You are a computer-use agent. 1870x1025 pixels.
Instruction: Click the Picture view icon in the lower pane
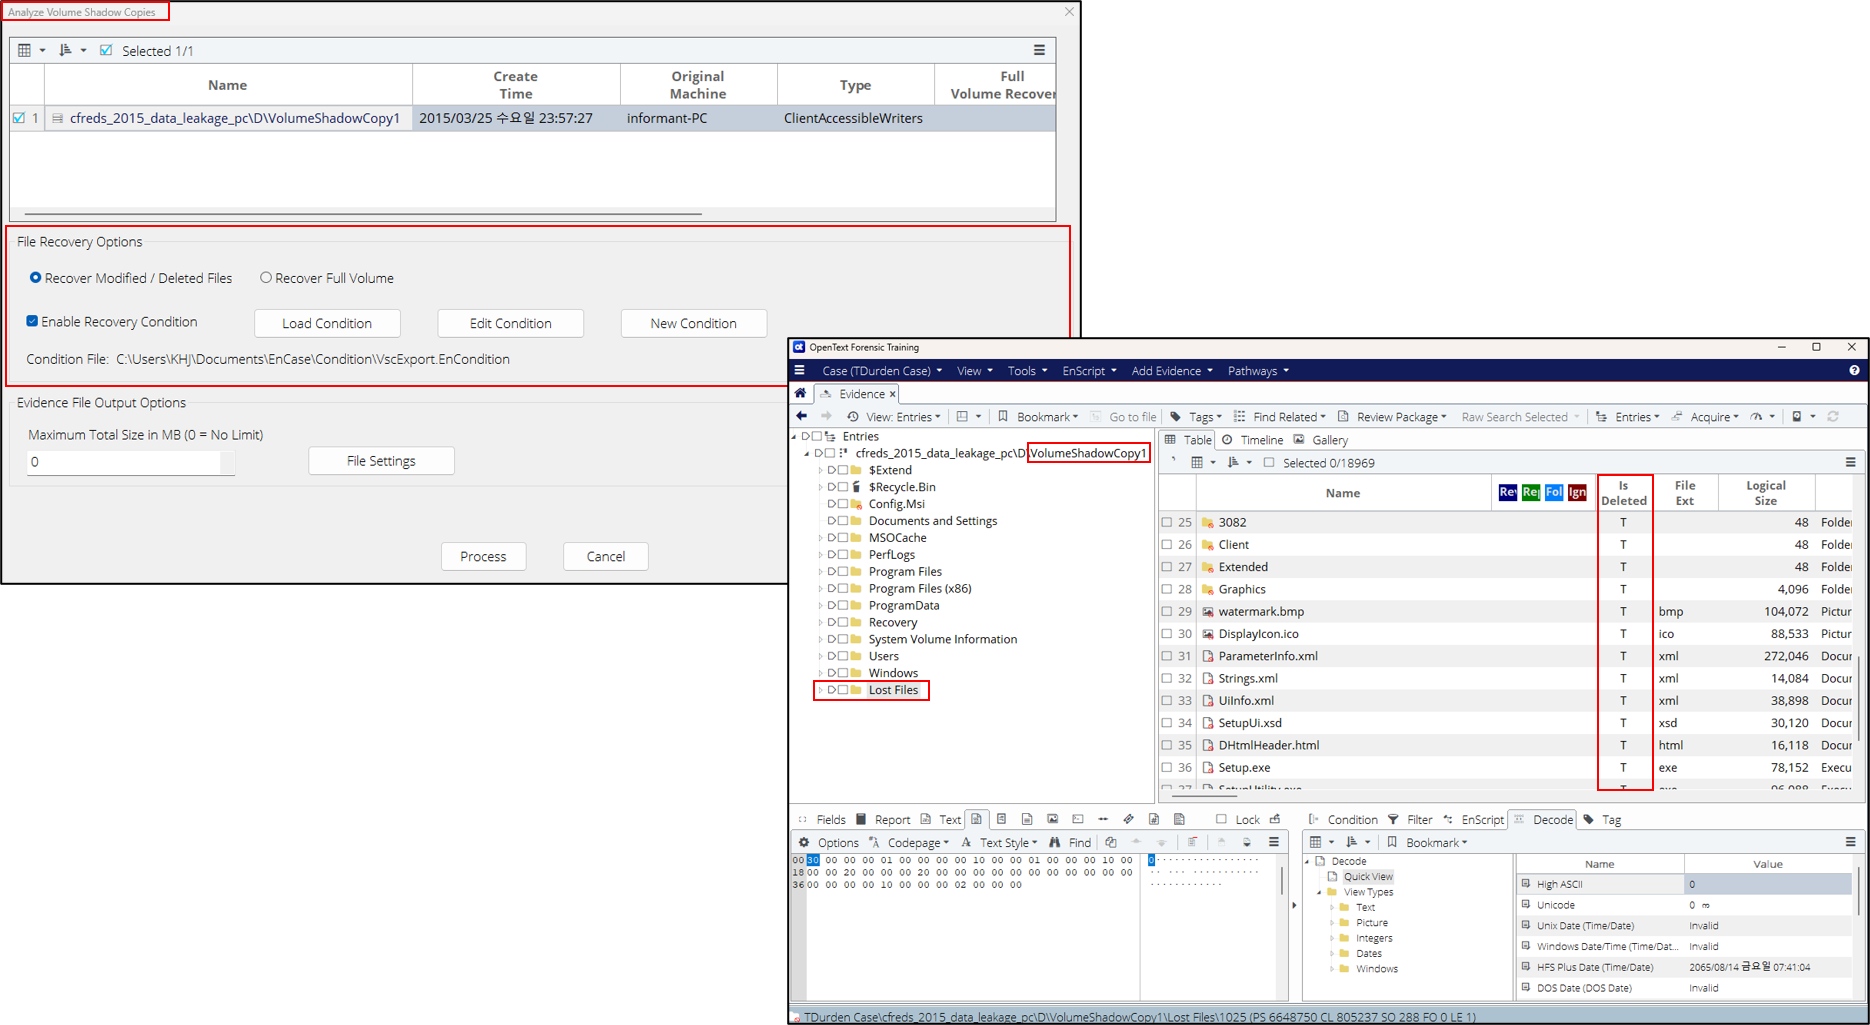[1052, 820]
